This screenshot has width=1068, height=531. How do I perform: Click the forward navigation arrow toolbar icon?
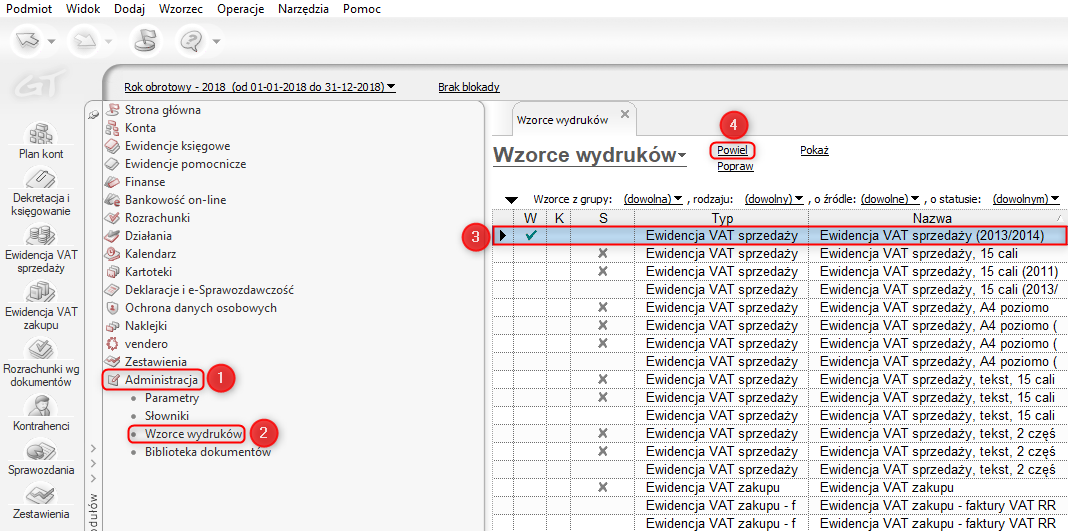pos(87,42)
